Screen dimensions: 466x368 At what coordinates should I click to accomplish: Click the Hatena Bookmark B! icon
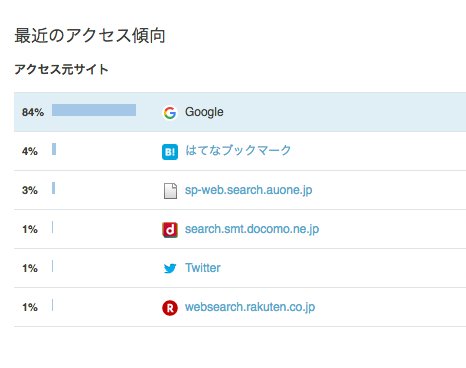[x=170, y=152]
